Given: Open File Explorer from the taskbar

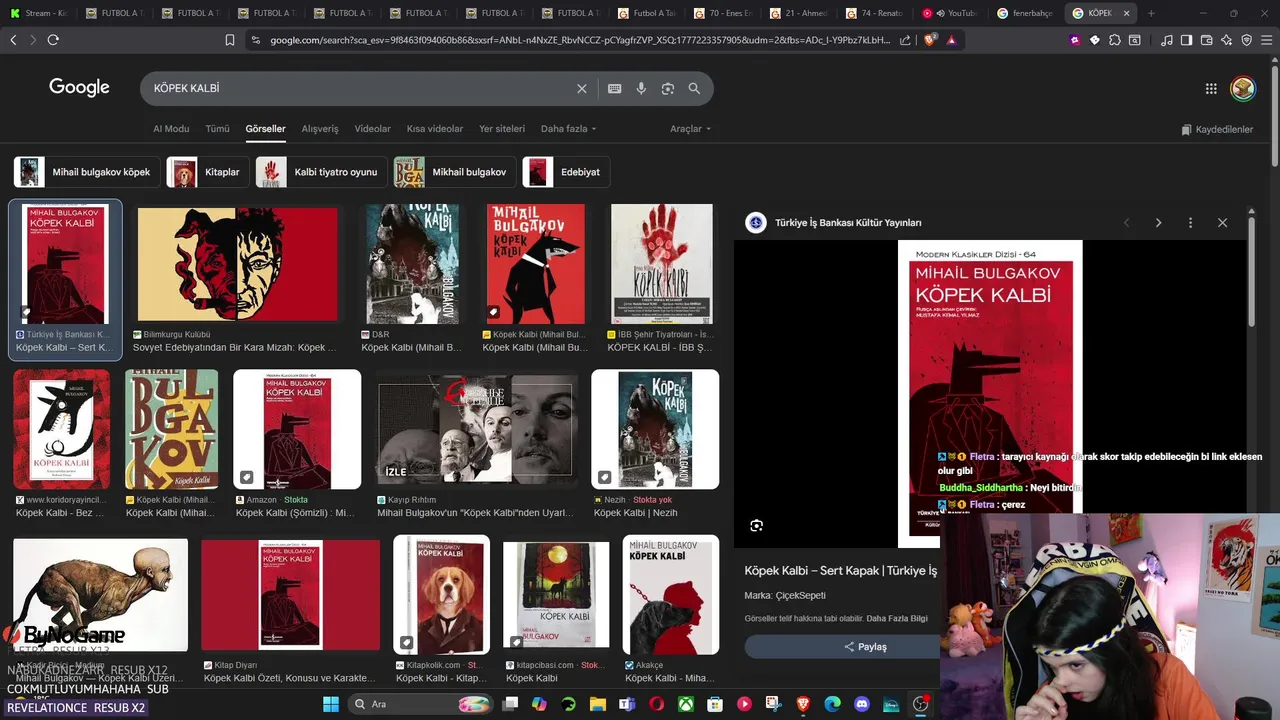Looking at the screenshot, I should (598, 704).
